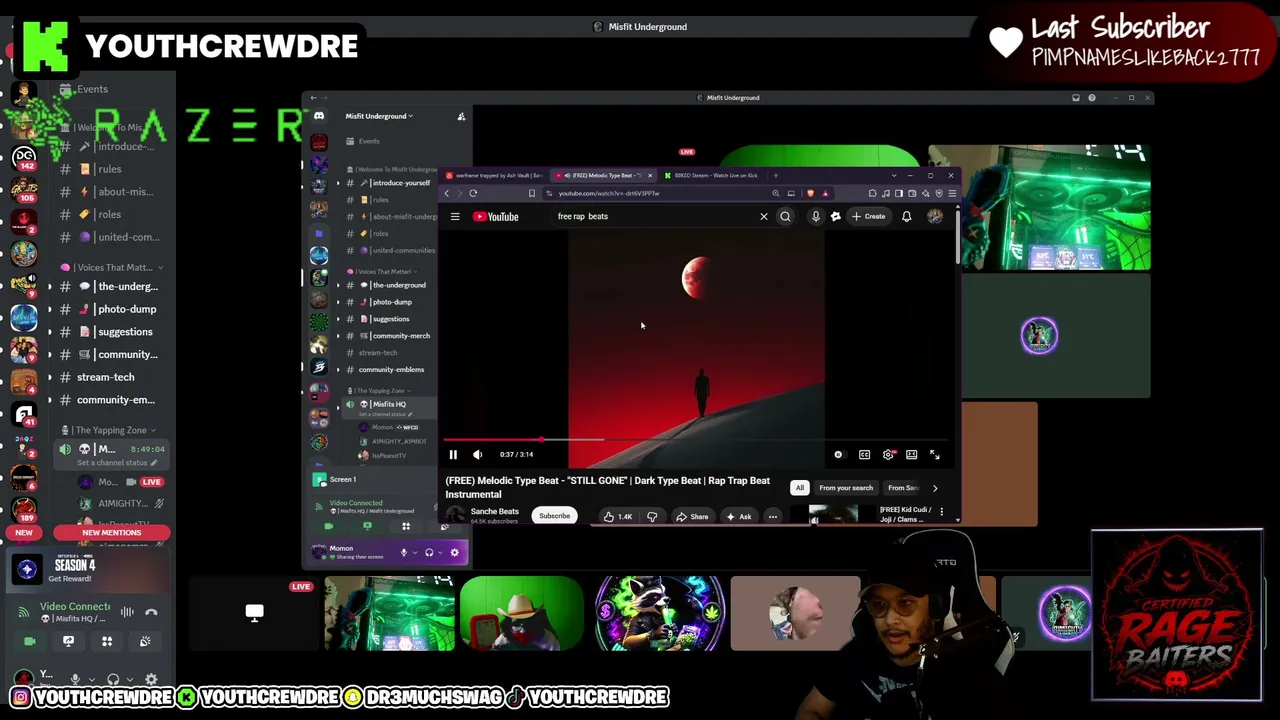Toggle screen share in left Discord panel

tap(68, 641)
